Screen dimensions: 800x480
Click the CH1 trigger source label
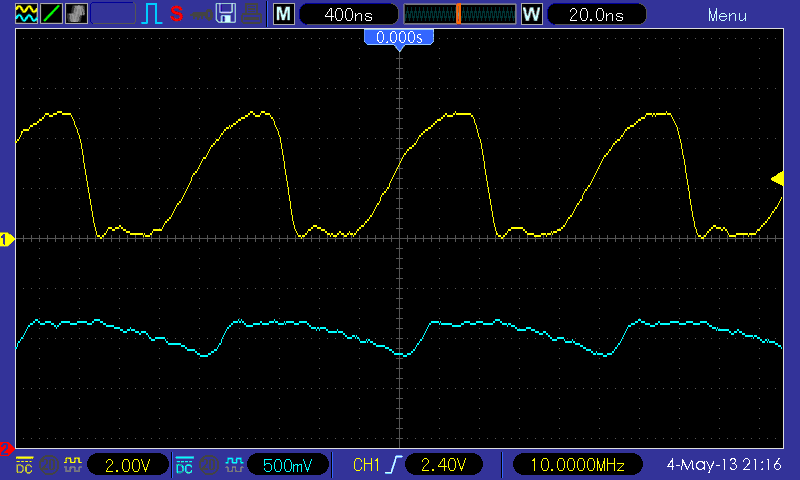click(366, 465)
